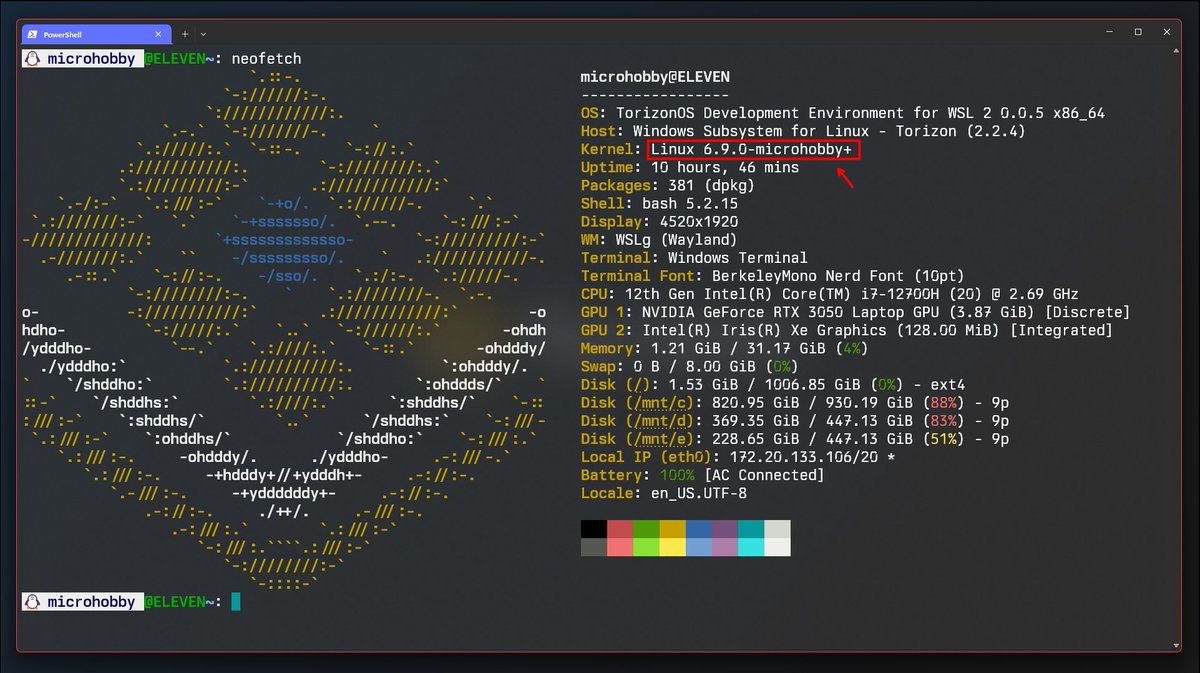Image resolution: width=1200 pixels, height=673 pixels.
Task: Click the 'Disk (/mnt/c)' 88% line
Action: tap(795, 403)
